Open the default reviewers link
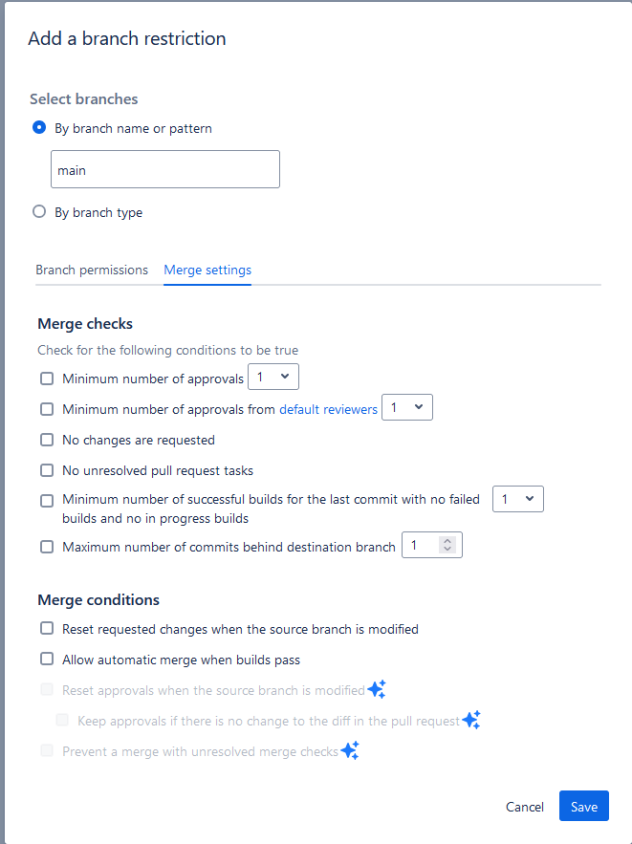 (328, 409)
